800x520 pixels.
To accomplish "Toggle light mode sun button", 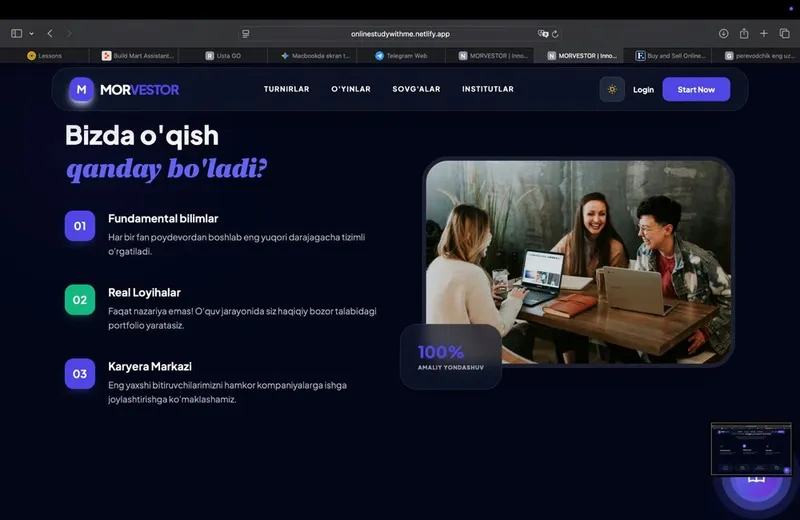I will pos(612,89).
